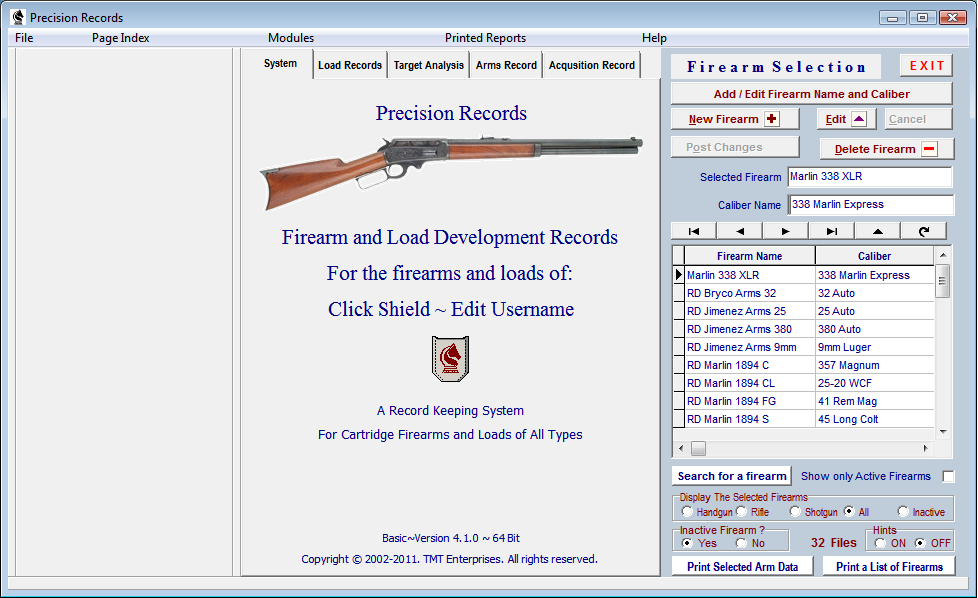Click the 357 Magnum caliber cell
Image resolution: width=978 pixels, height=598 pixels.
[x=874, y=365]
